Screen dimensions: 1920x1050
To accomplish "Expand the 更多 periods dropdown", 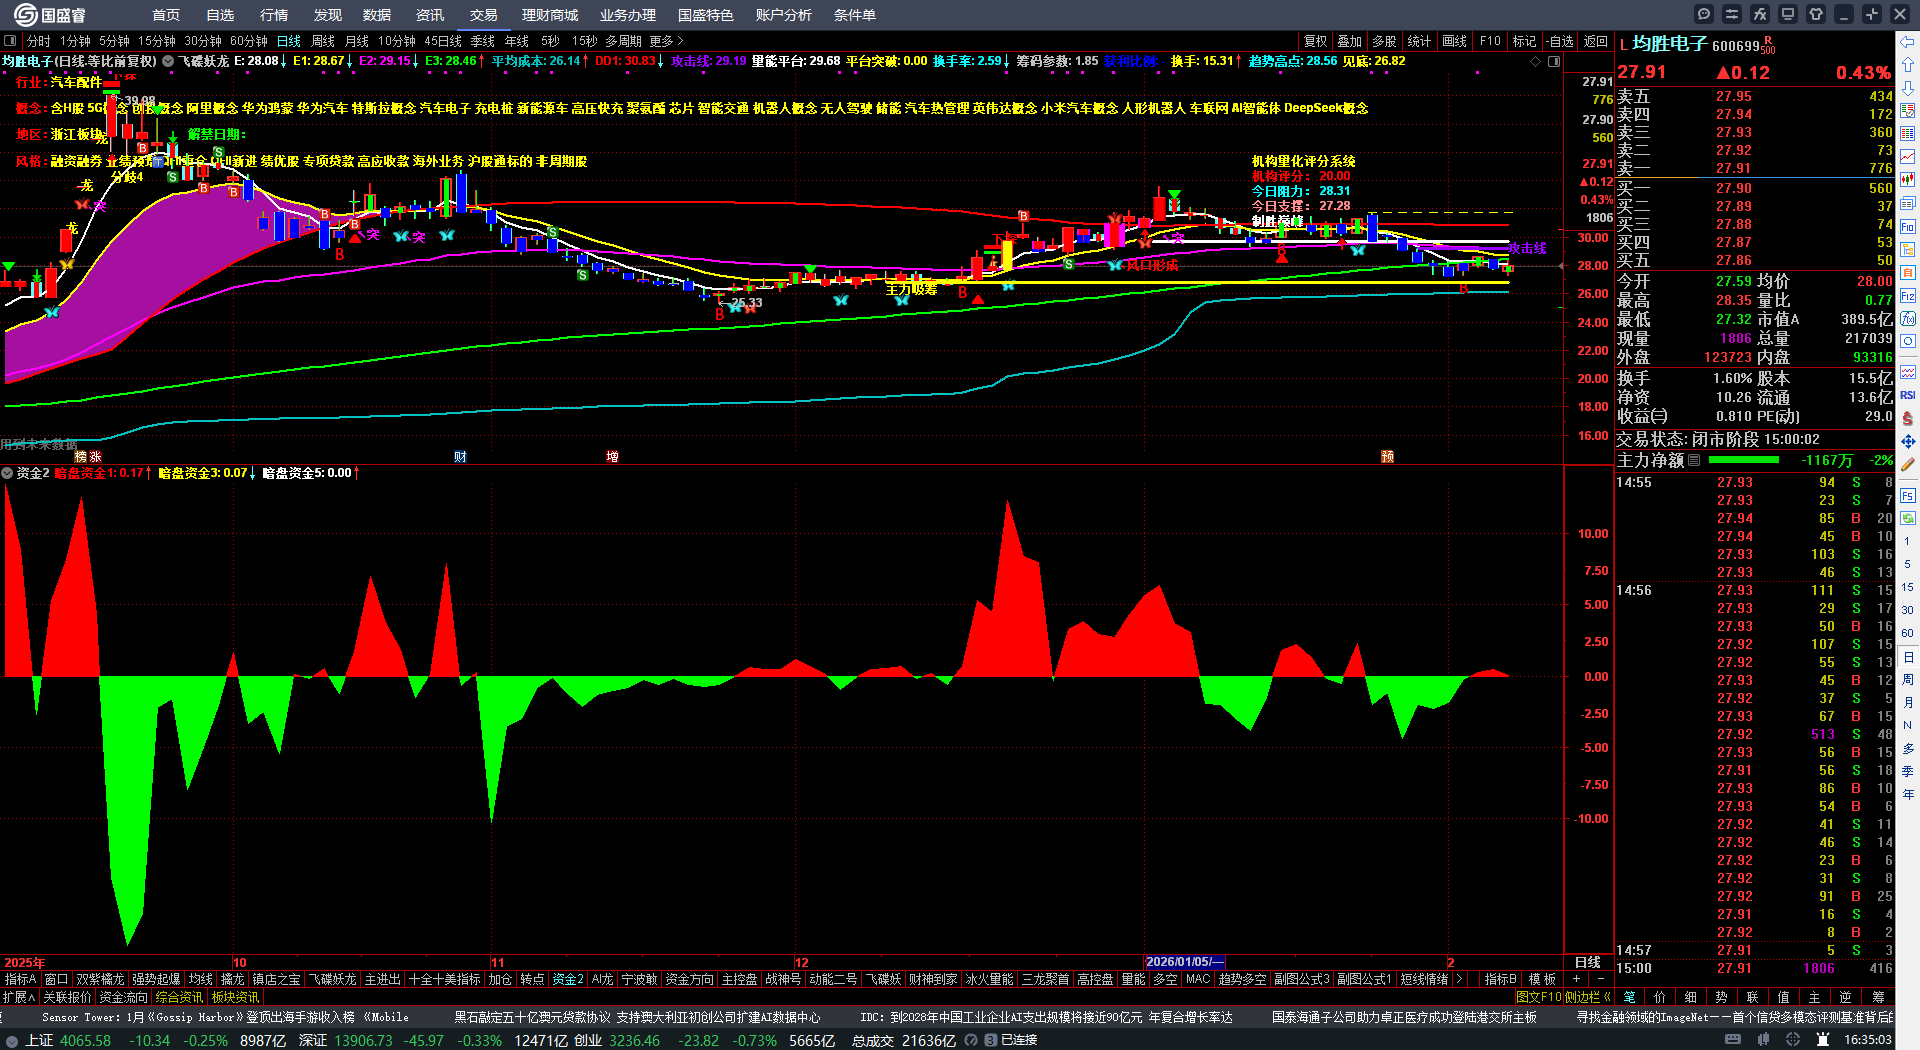I will 666,41.
